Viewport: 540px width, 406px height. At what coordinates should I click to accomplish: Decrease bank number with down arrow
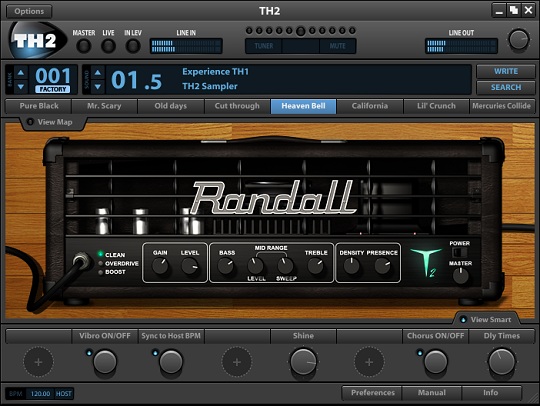click(x=21, y=86)
